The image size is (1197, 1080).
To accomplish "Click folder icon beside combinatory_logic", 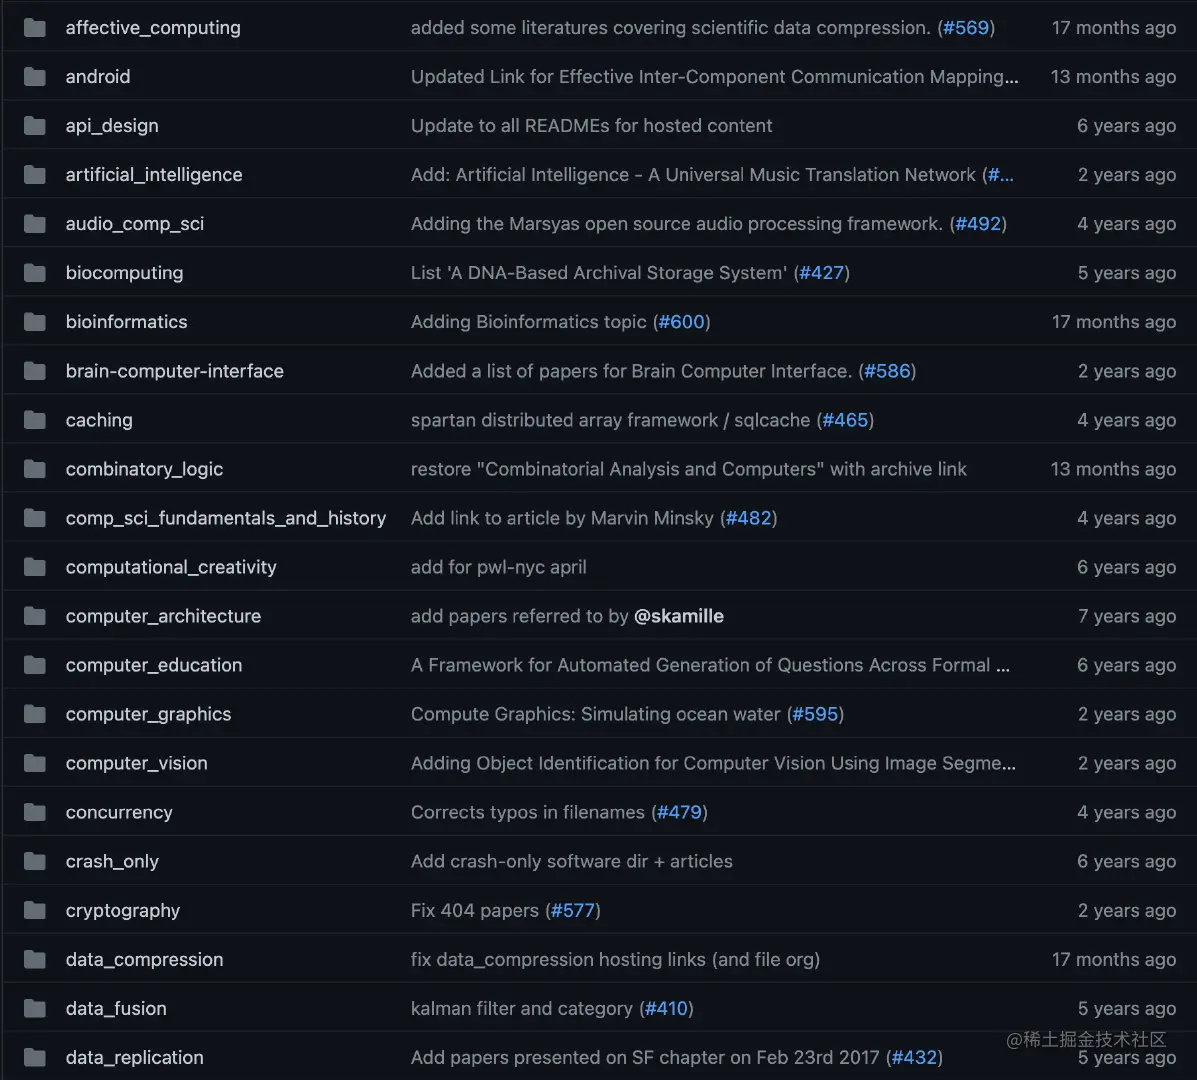I will [34, 469].
